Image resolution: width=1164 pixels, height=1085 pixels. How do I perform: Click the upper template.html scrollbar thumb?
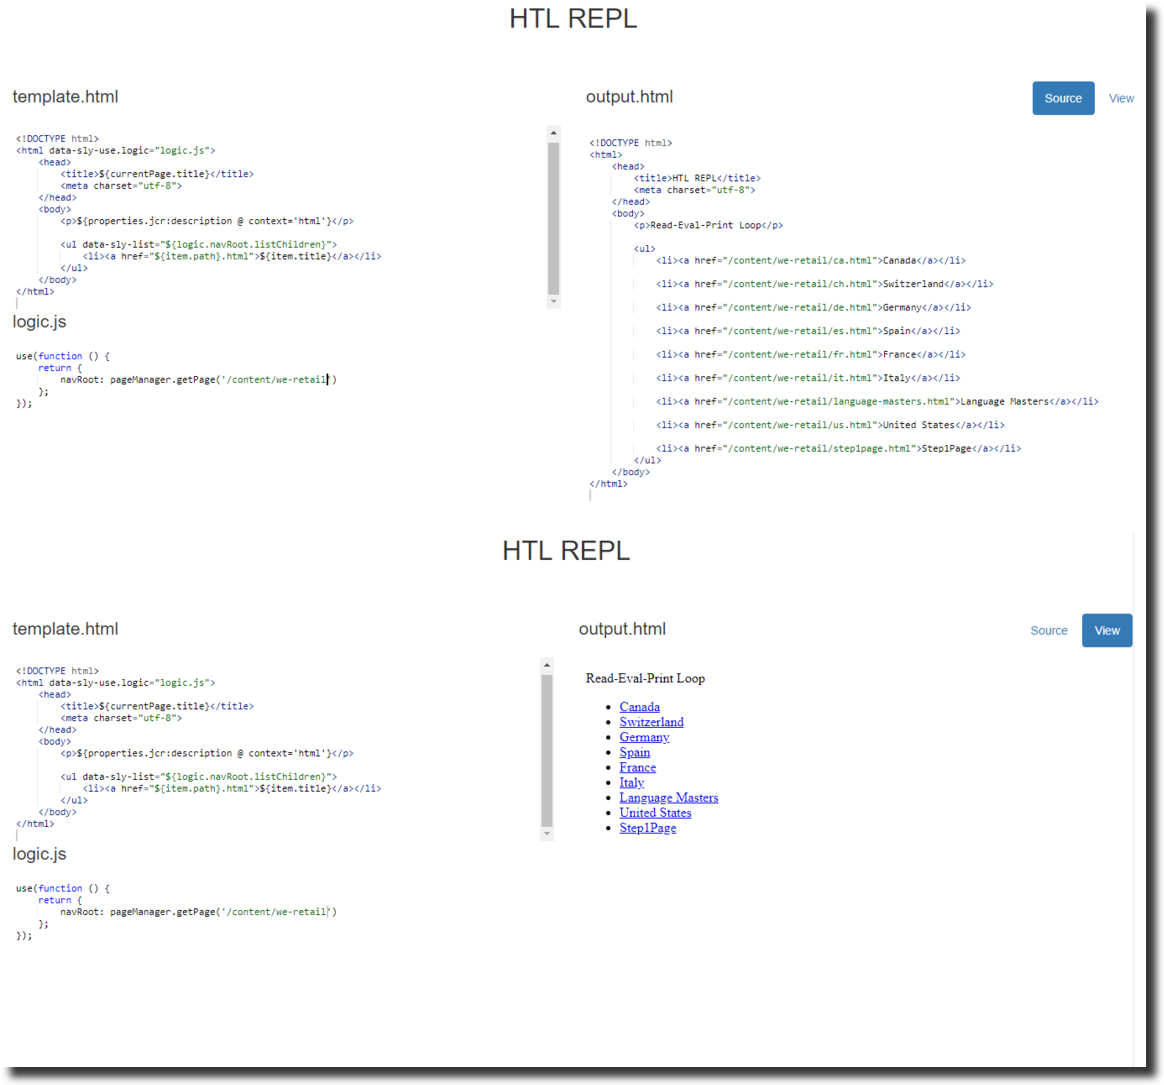click(x=553, y=217)
